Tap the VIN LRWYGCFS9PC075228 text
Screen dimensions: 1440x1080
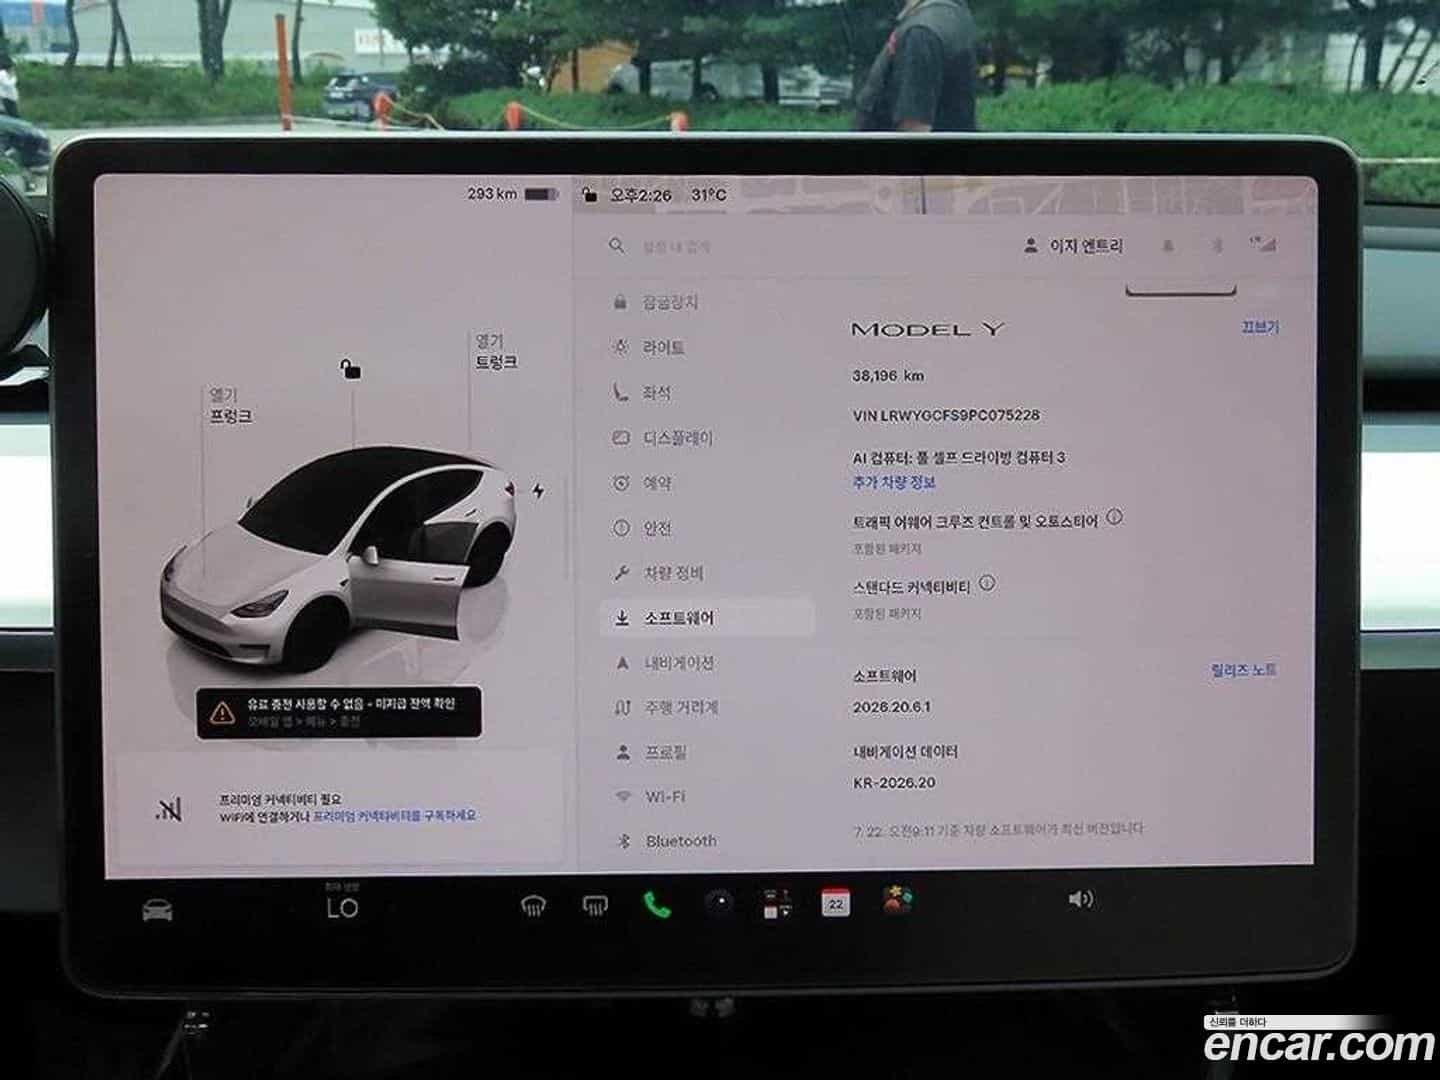(x=946, y=415)
